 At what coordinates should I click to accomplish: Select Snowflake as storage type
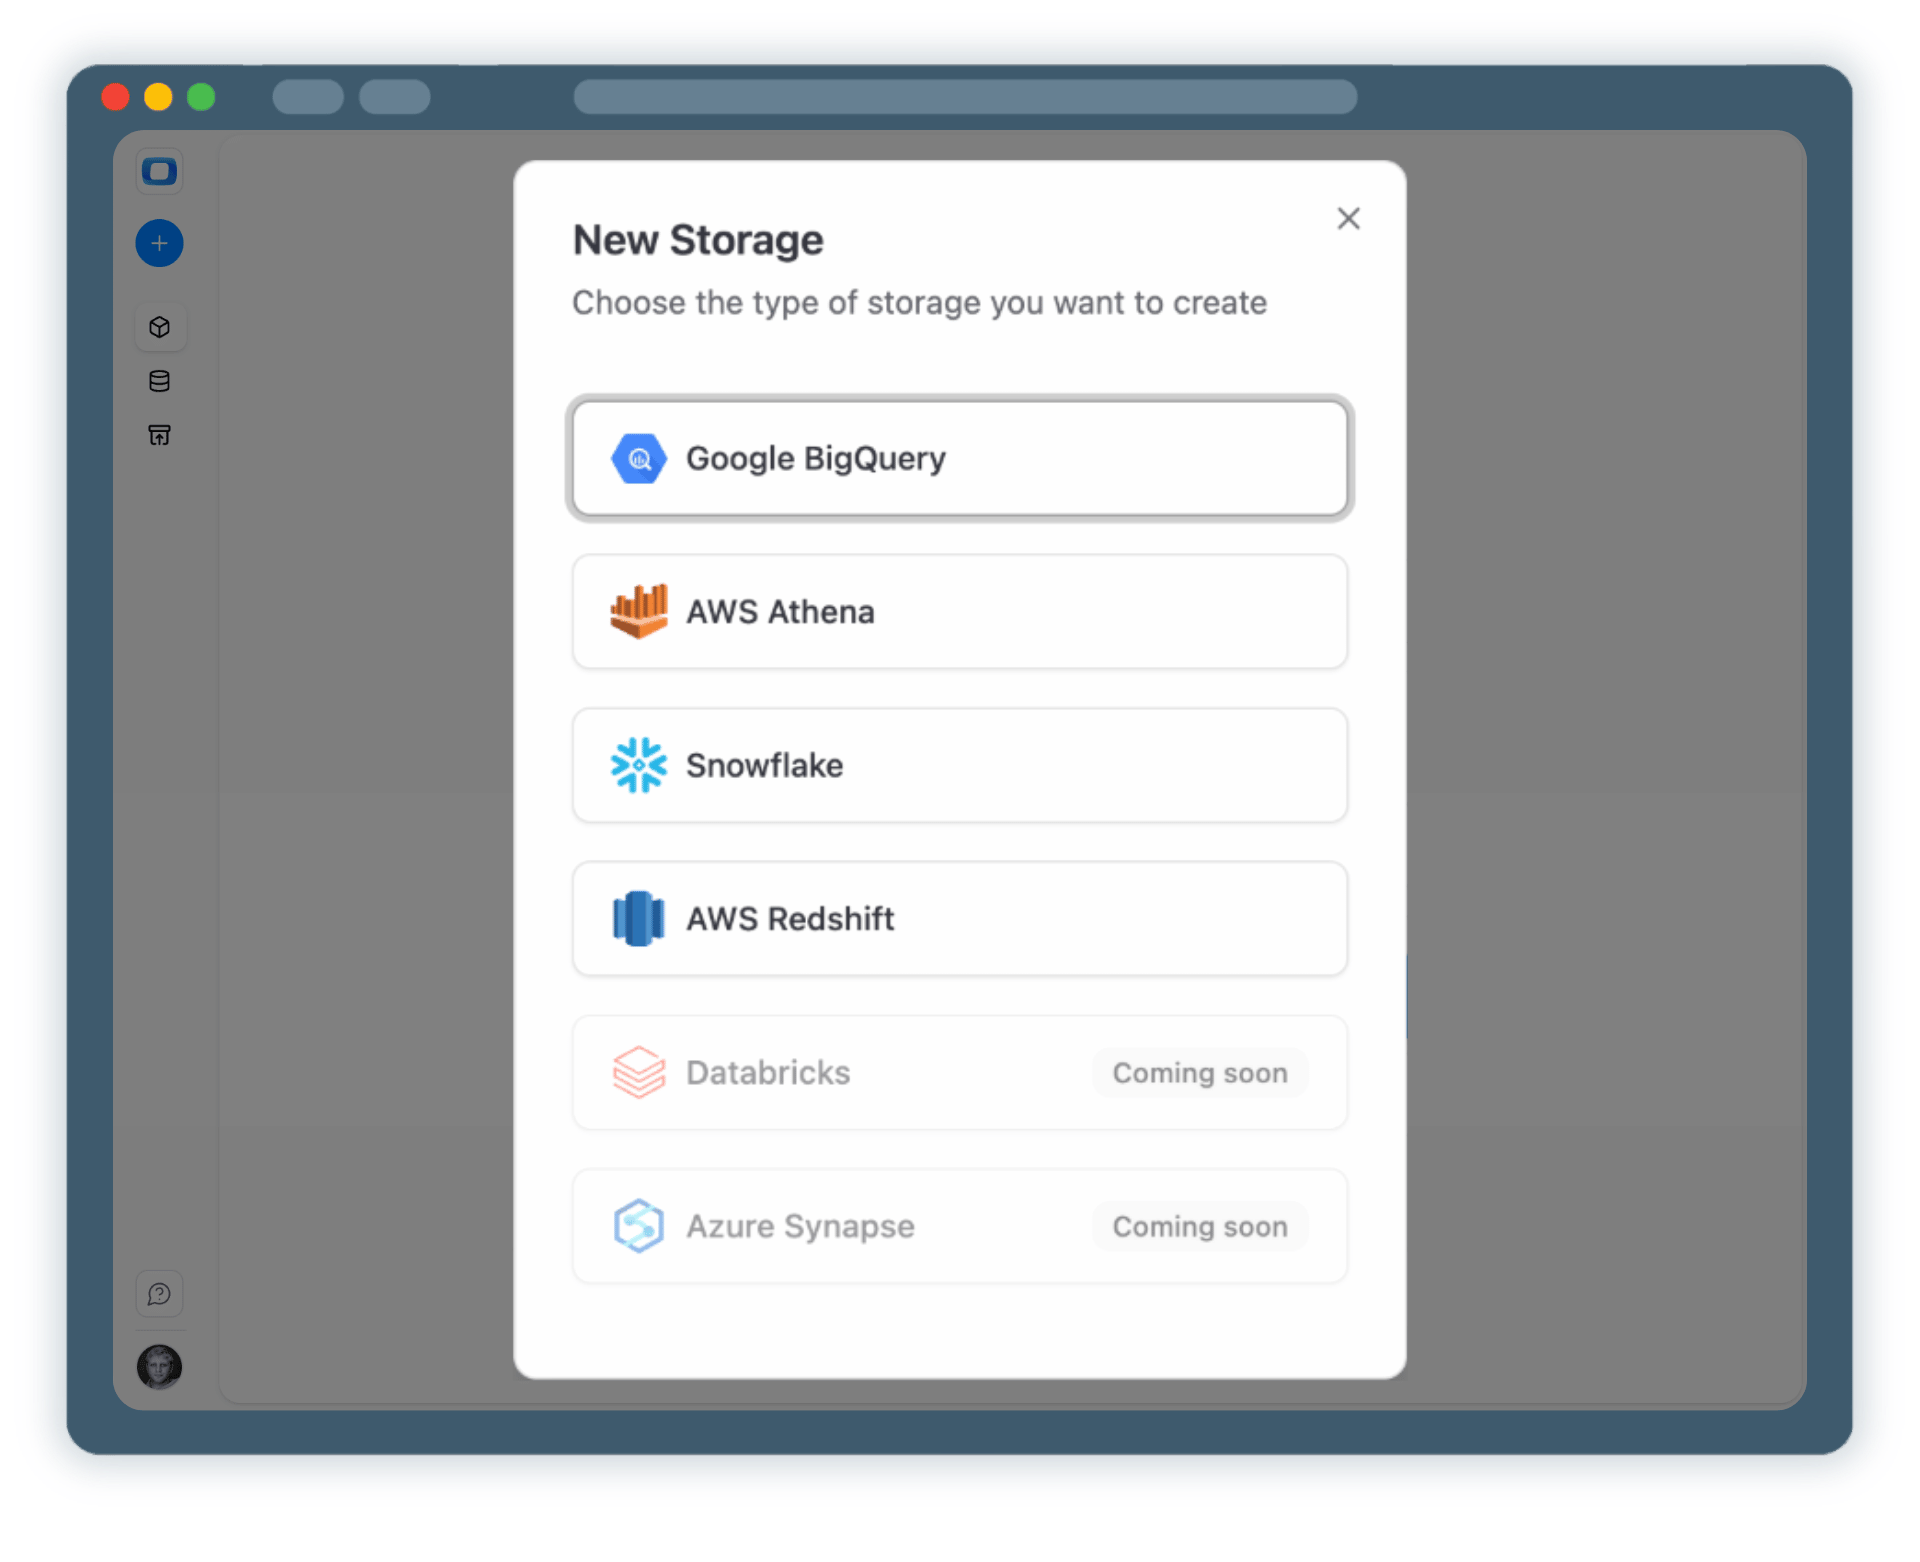coord(959,765)
